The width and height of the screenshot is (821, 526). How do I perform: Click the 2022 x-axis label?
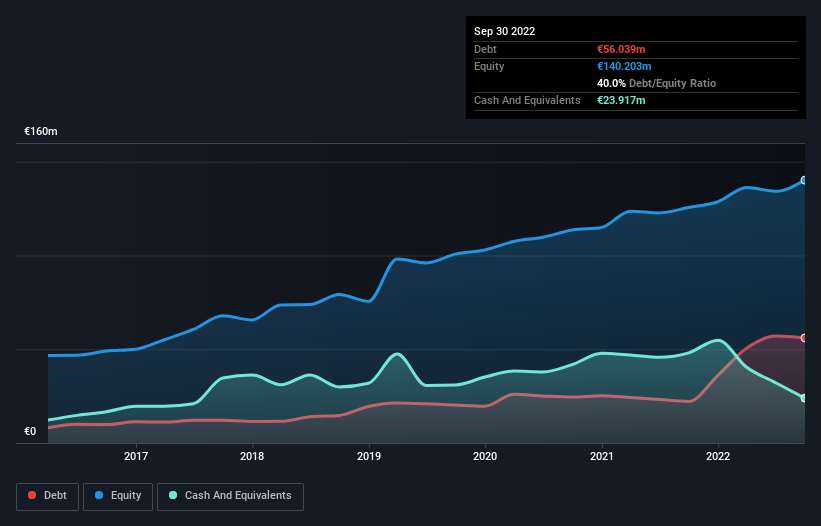pos(718,456)
